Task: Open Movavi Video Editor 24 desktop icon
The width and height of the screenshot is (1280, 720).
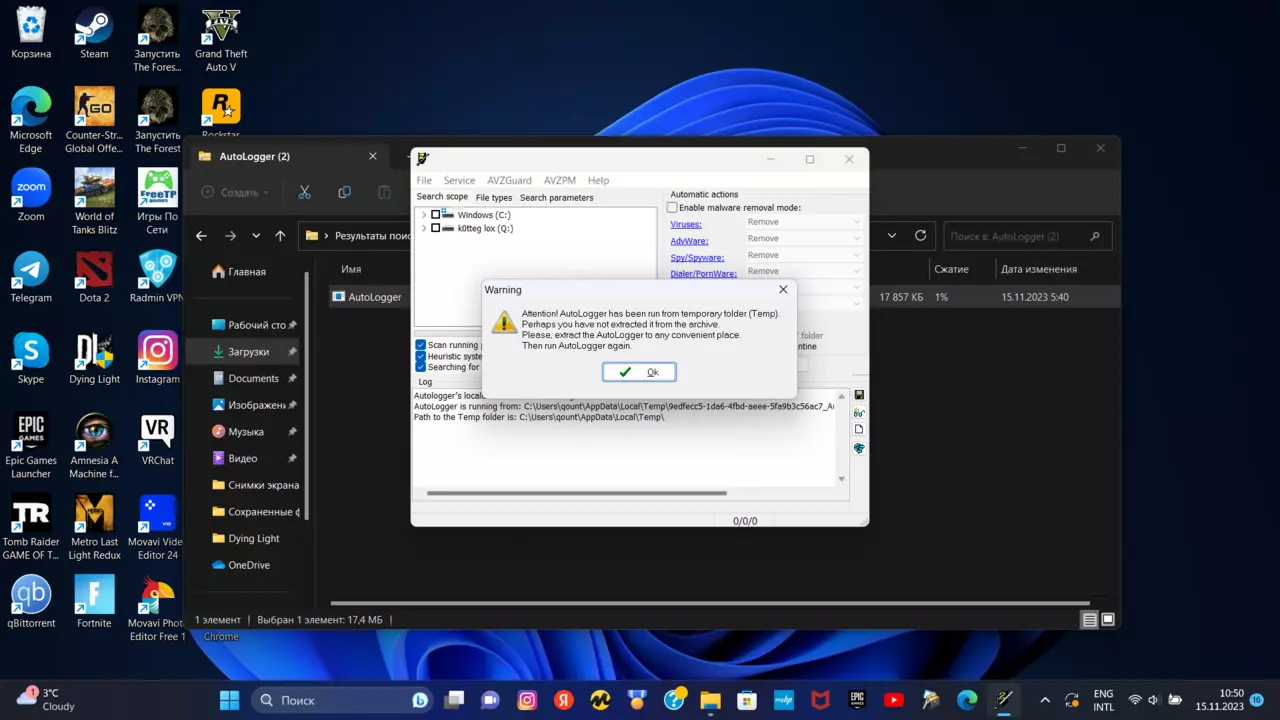Action: [157, 528]
